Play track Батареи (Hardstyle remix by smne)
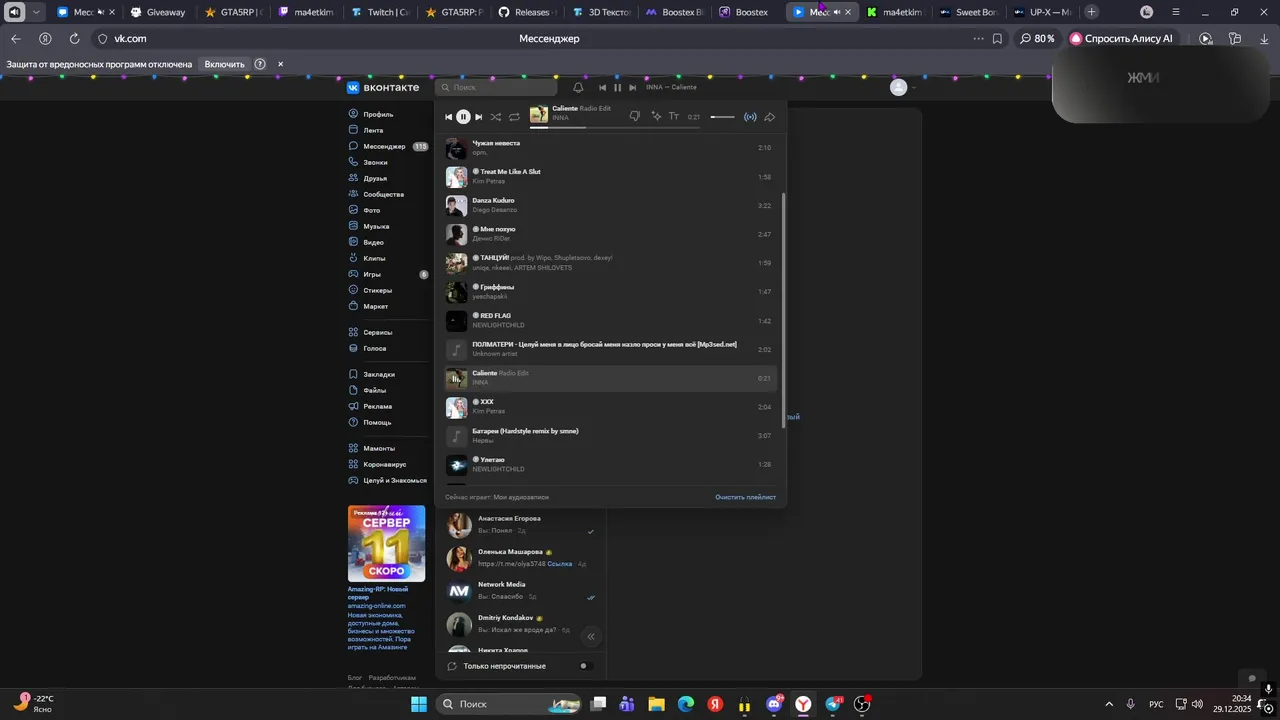This screenshot has width=1280, height=720. (x=610, y=435)
